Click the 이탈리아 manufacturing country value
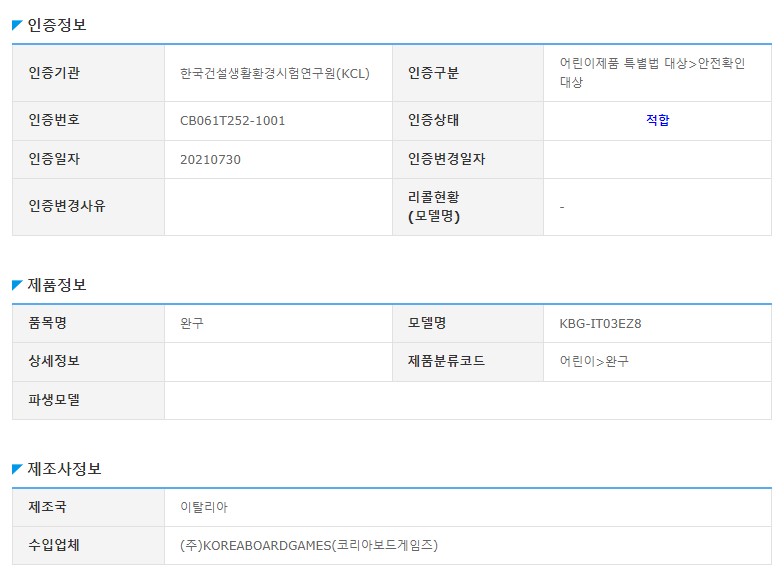The image size is (784, 588). point(204,508)
